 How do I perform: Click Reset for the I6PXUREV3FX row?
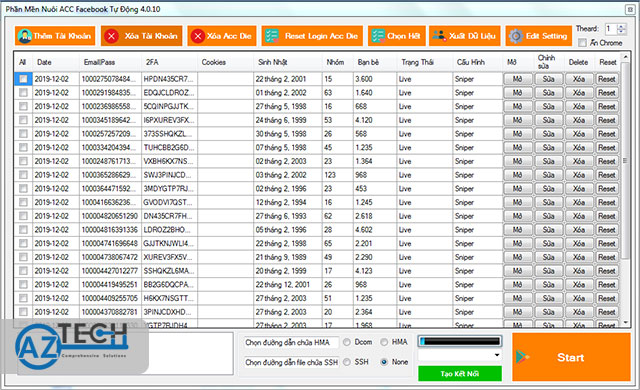click(x=607, y=120)
